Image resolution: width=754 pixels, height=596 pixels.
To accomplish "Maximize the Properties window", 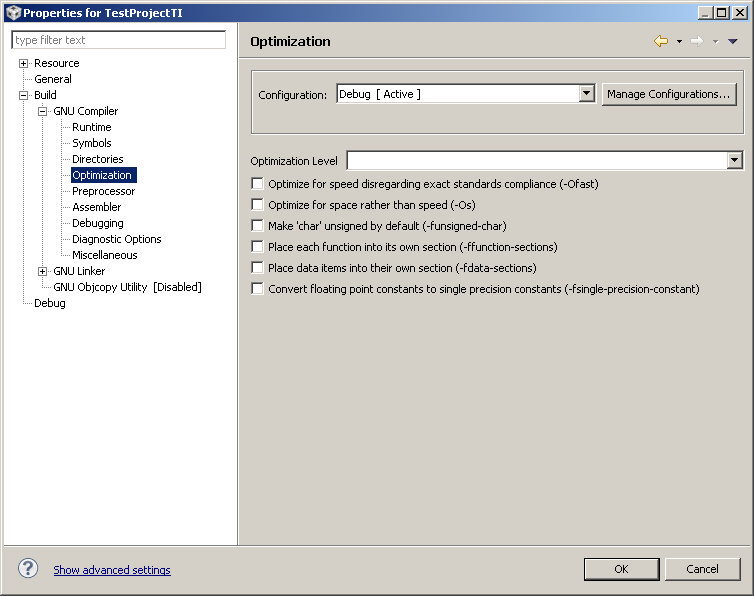I will tap(722, 13).
